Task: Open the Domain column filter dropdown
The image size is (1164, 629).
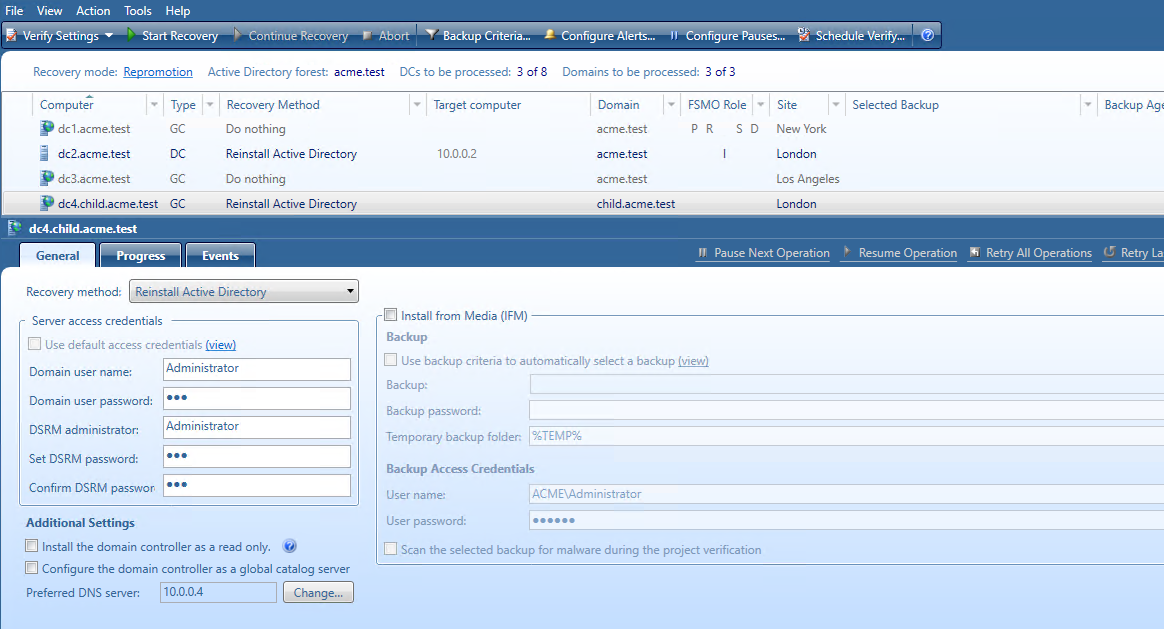Action: (x=671, y=105)
